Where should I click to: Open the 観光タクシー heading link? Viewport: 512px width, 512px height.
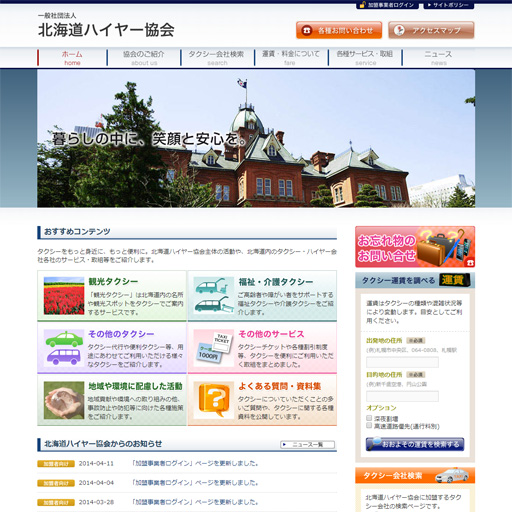(113, 282)
